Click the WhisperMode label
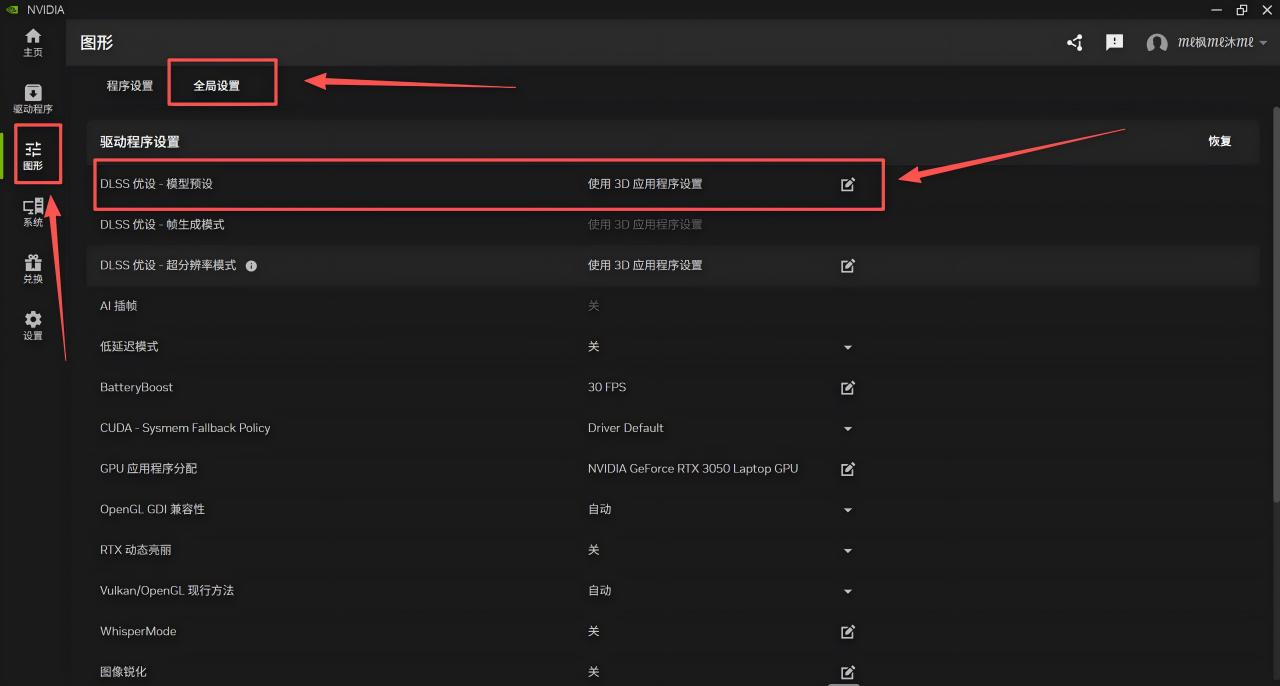 [138, 631]
